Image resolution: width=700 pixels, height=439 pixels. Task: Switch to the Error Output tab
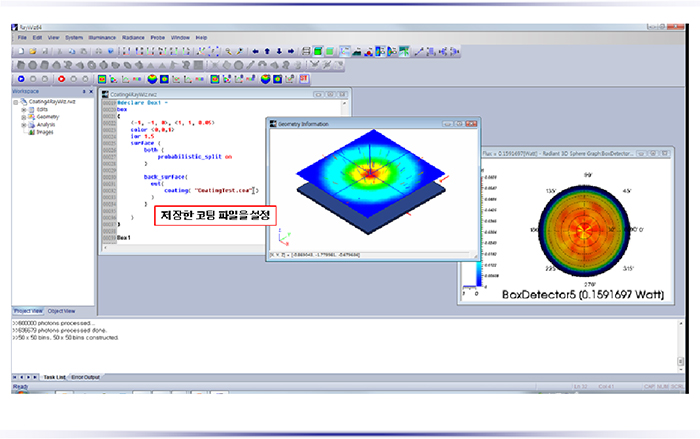(x=85, y=376)
